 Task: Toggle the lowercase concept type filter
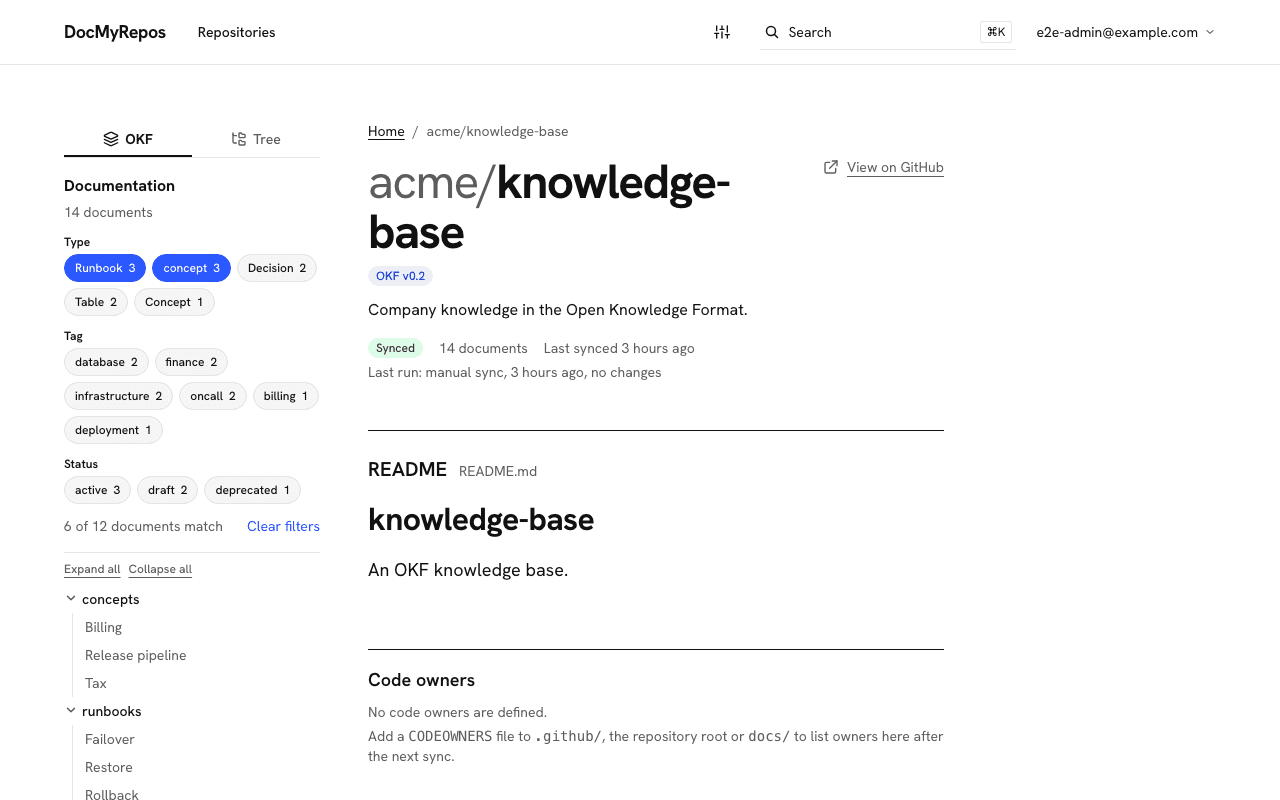[x=191, y=268]
